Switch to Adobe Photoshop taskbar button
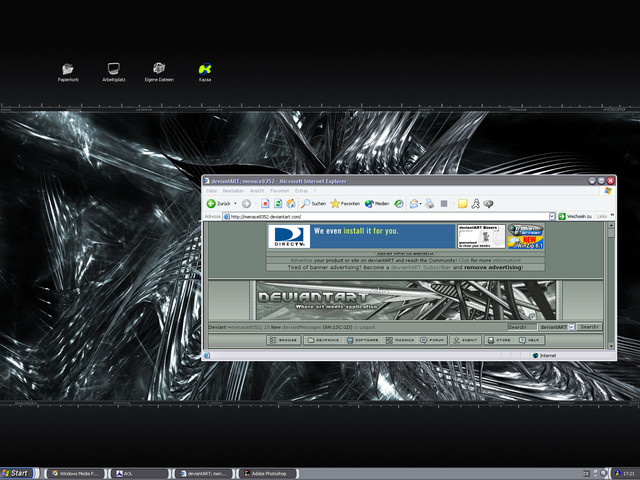Screen dimensions: 640x480 pos(268,473)
